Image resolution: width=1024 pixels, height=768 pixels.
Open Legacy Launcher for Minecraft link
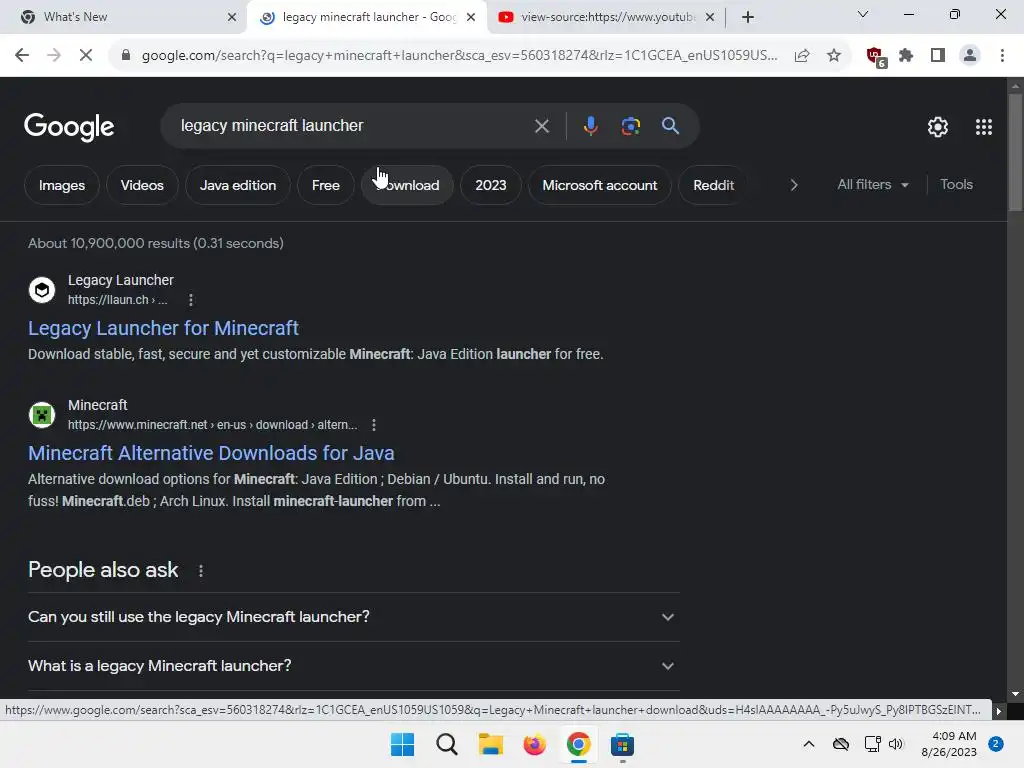[163, 328]
